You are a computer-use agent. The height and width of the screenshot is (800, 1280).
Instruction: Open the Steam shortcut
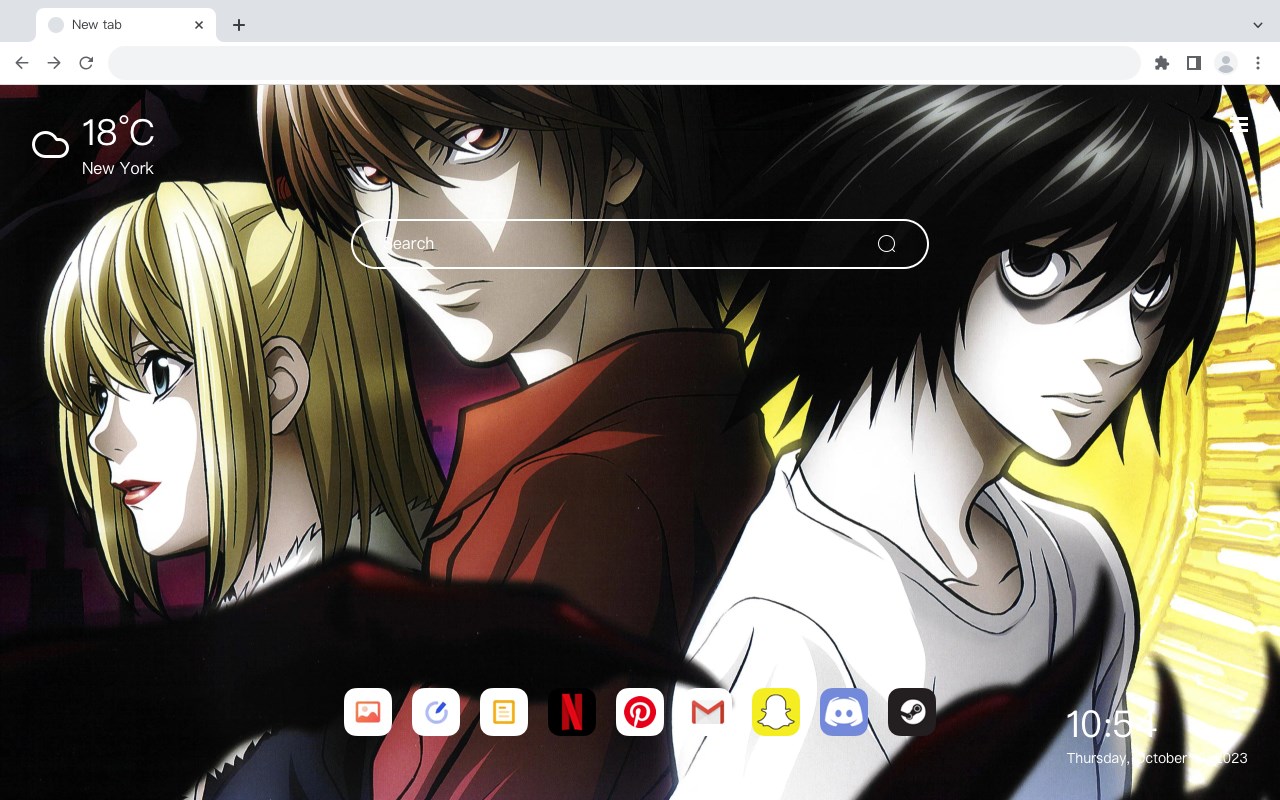tap(912, 712)
